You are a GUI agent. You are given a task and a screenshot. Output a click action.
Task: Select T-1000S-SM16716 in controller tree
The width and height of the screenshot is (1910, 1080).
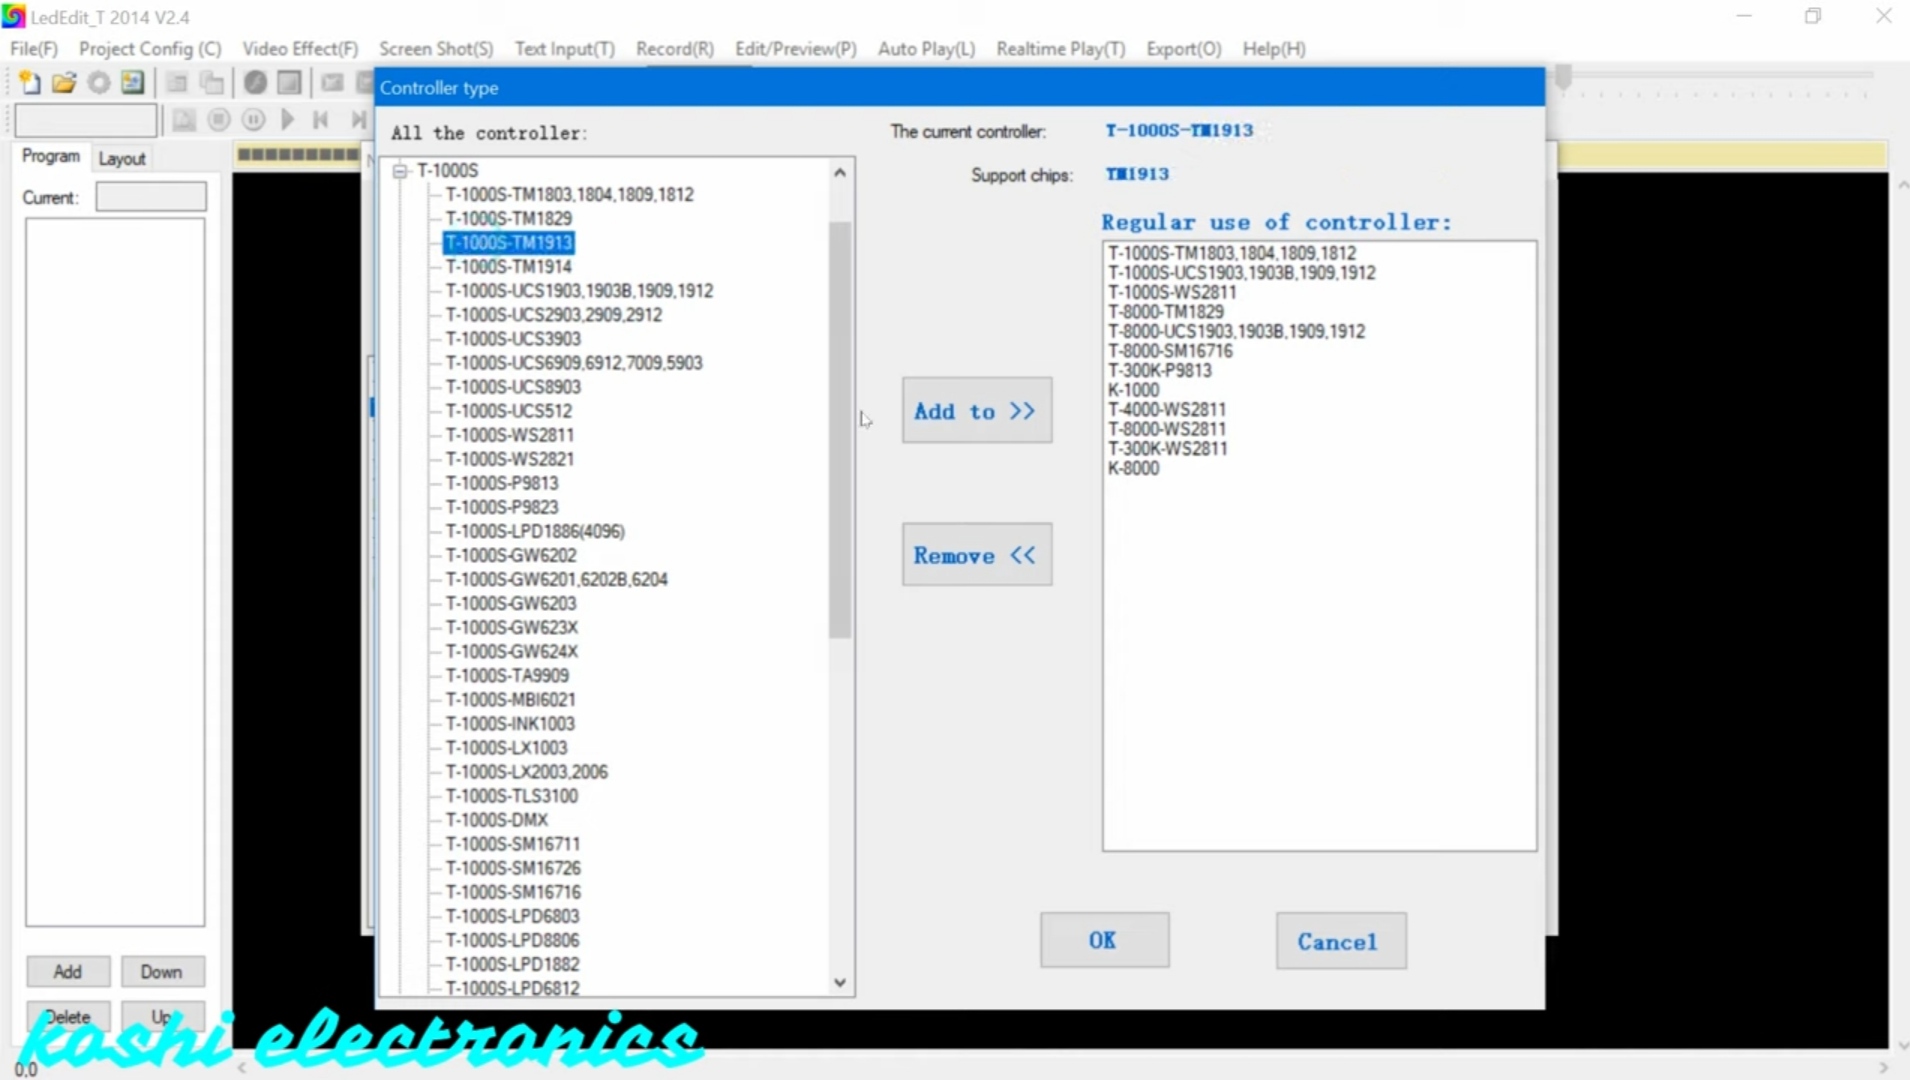click(x=513, y=892)
